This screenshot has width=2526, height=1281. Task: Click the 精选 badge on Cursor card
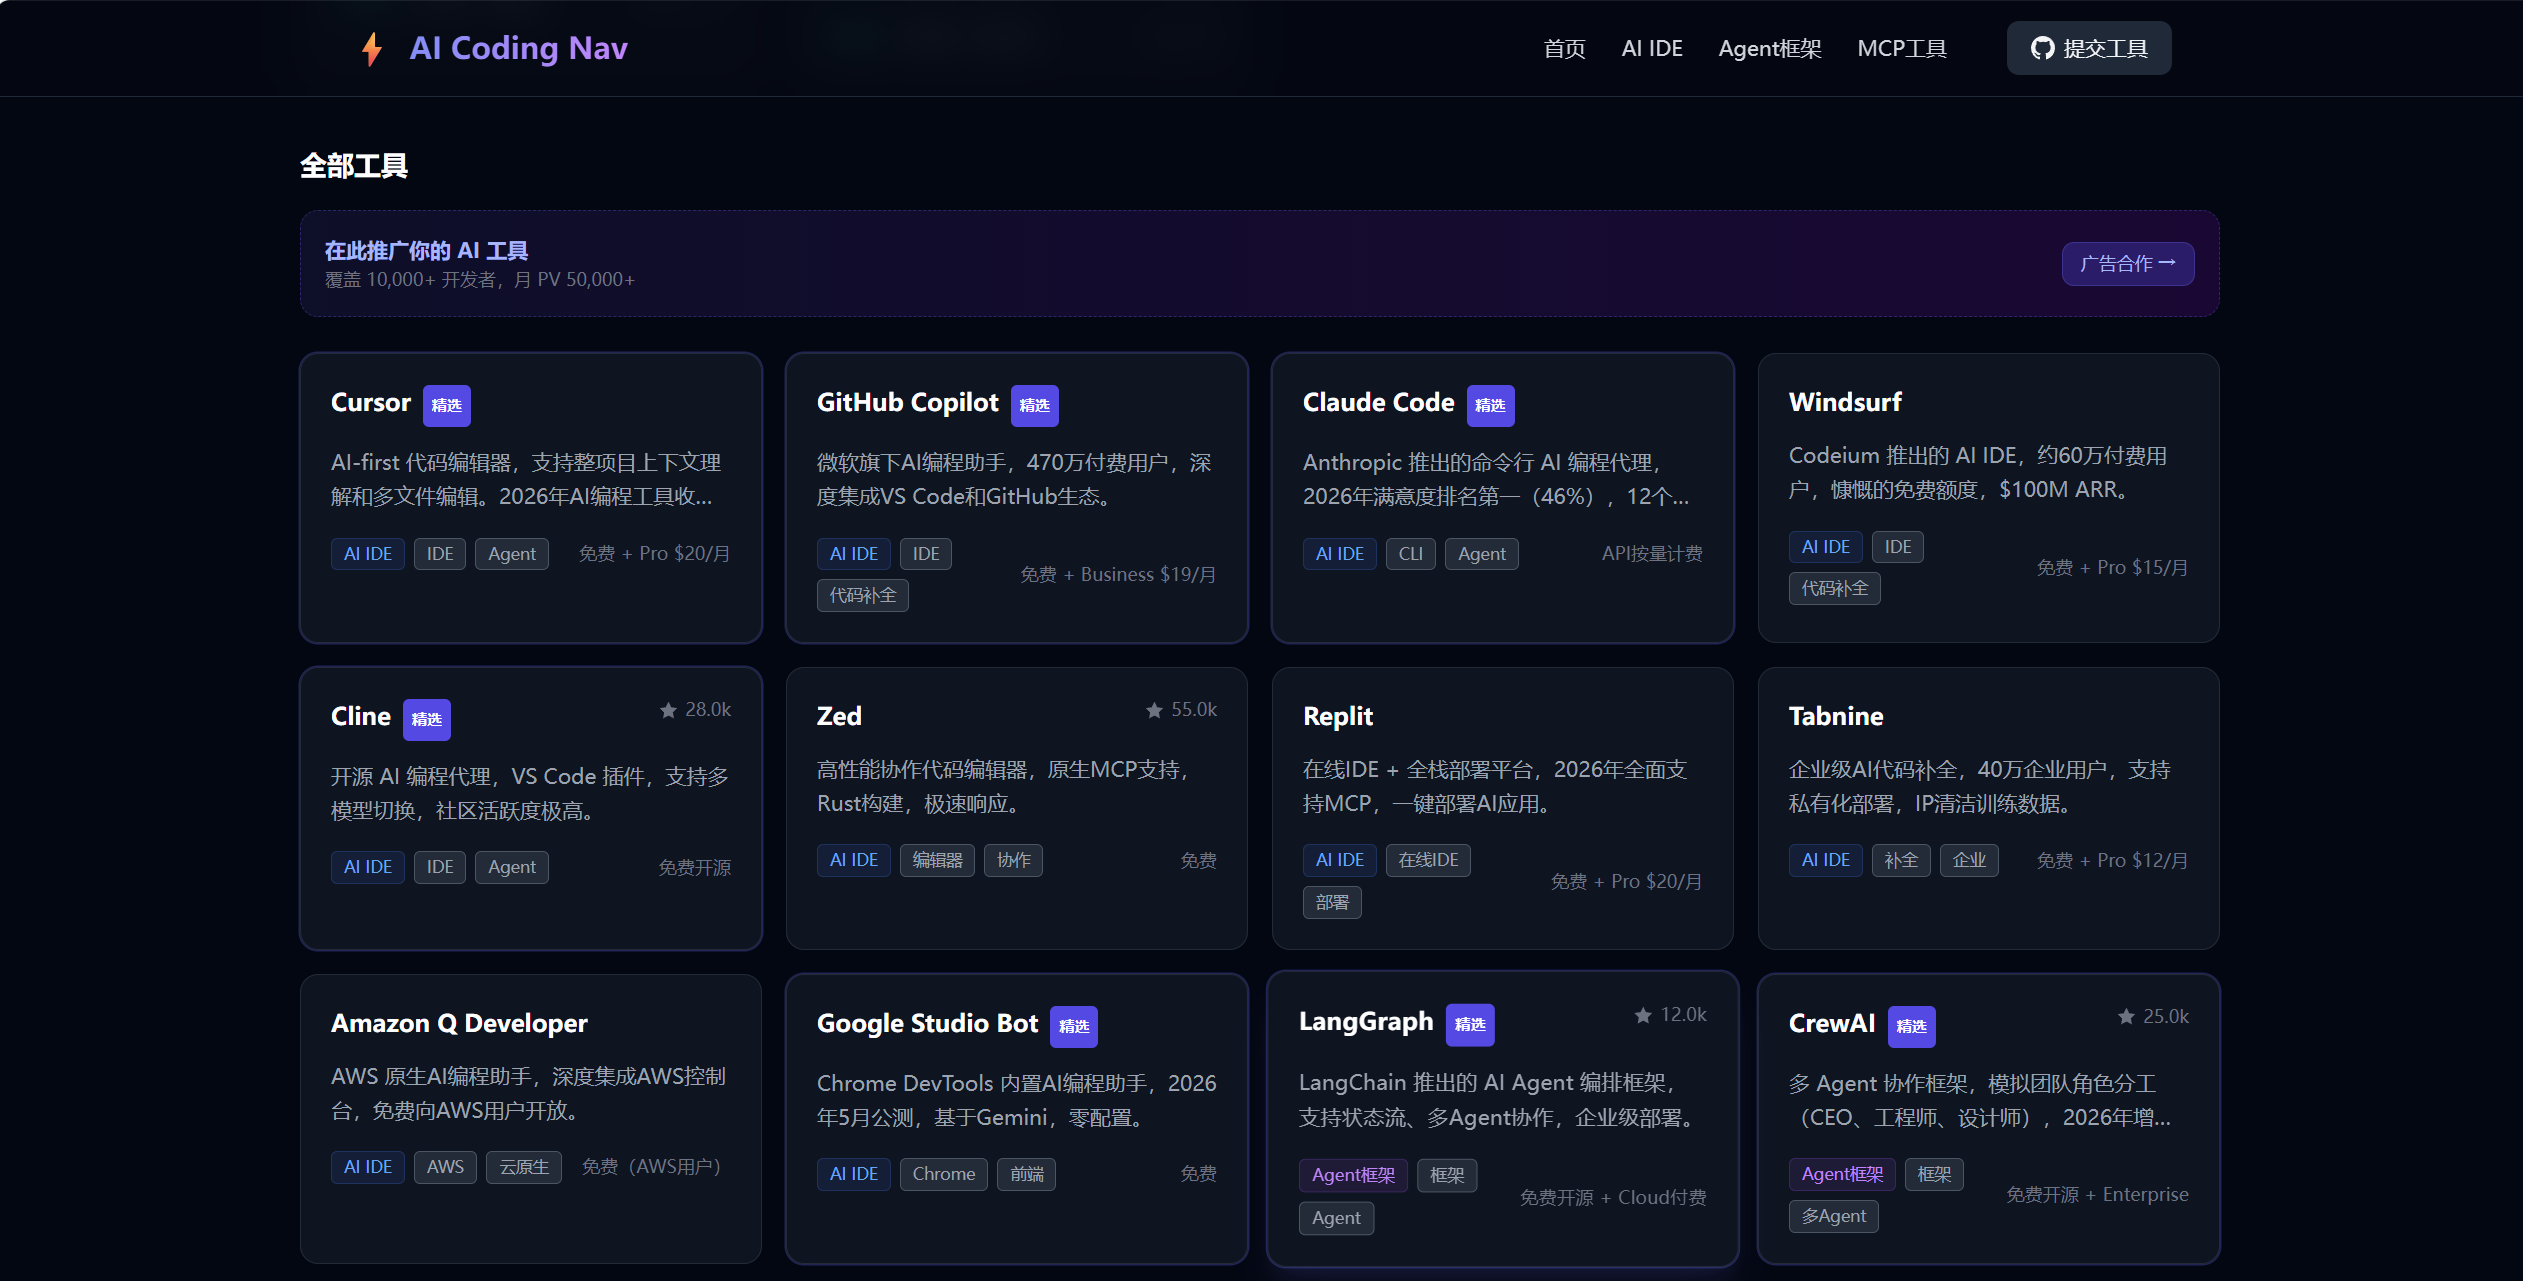[x=447, y=405]
